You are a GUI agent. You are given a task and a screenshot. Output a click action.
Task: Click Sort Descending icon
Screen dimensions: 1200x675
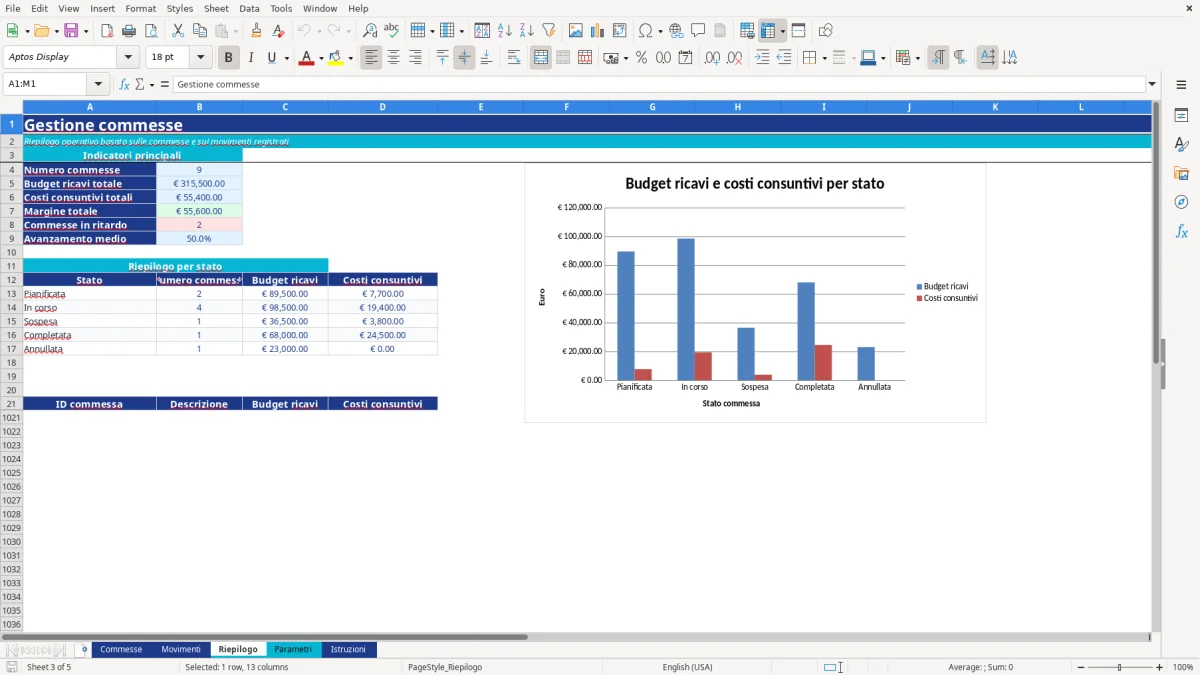[x=527, y=31]
